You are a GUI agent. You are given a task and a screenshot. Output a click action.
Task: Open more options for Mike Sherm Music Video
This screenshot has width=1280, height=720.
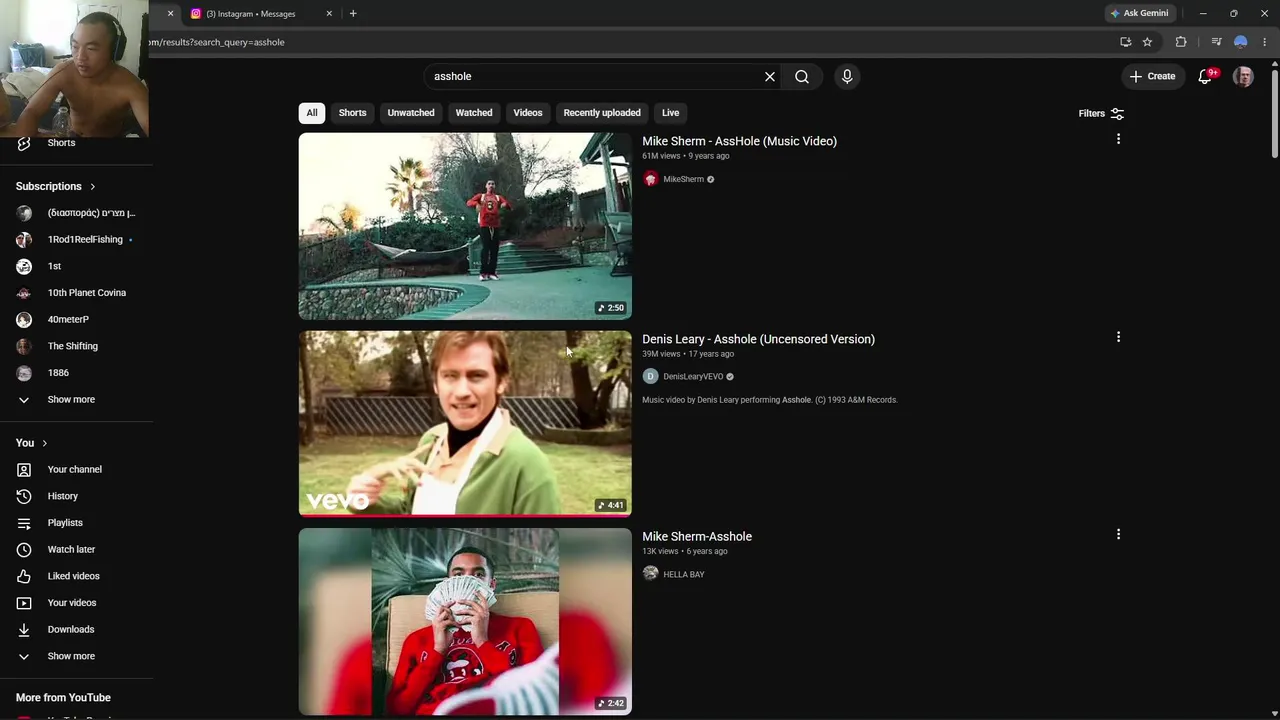tap(1118, 139)
